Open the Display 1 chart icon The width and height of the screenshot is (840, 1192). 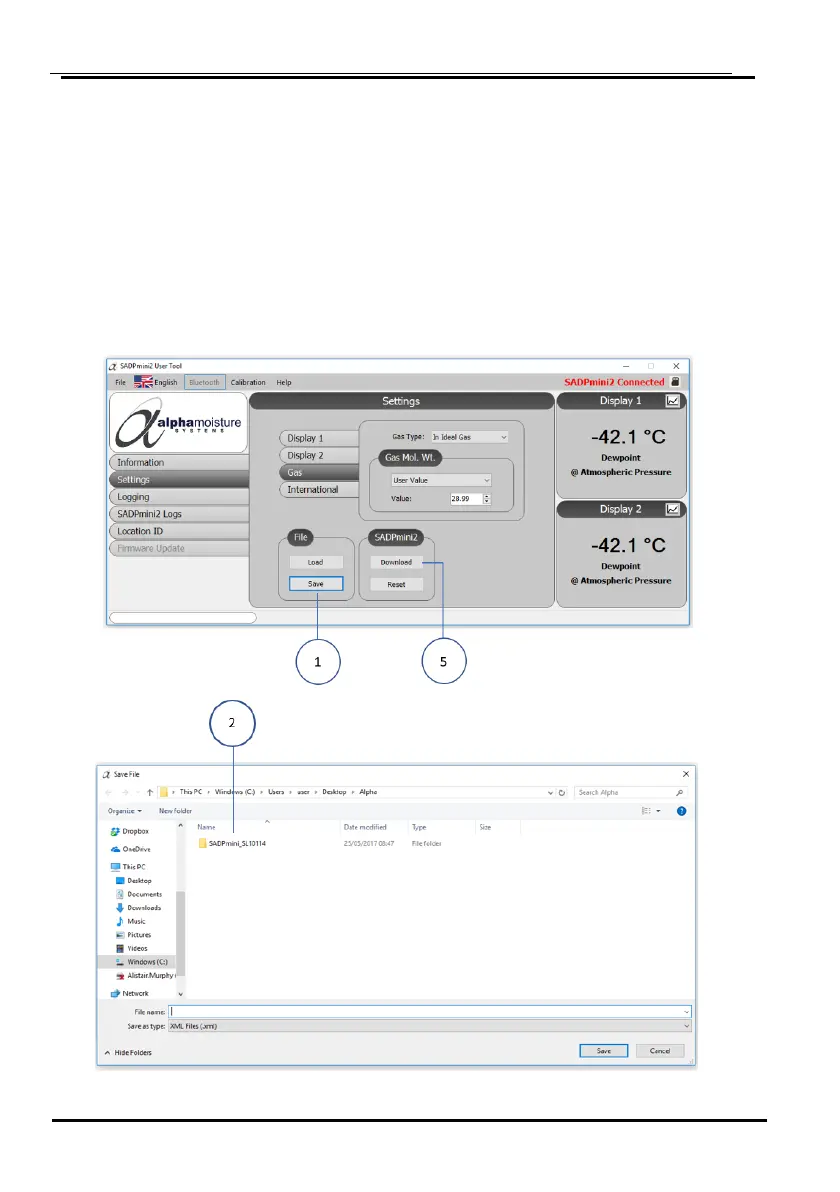(673, 401)
